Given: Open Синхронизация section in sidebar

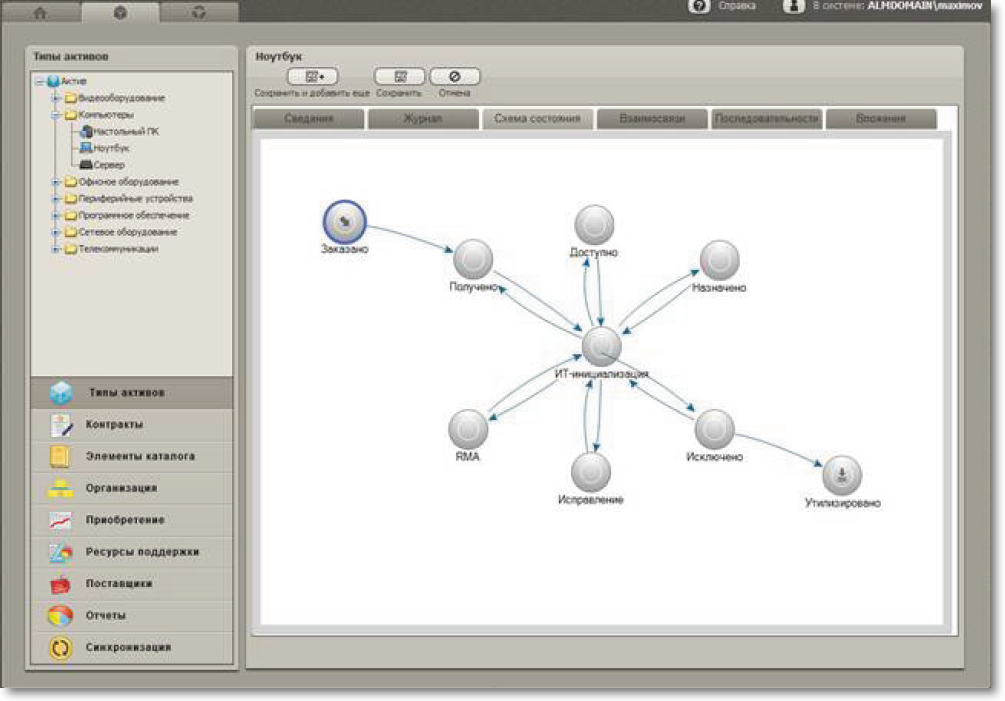Looking at the screenshot, I should click(127, 648).
